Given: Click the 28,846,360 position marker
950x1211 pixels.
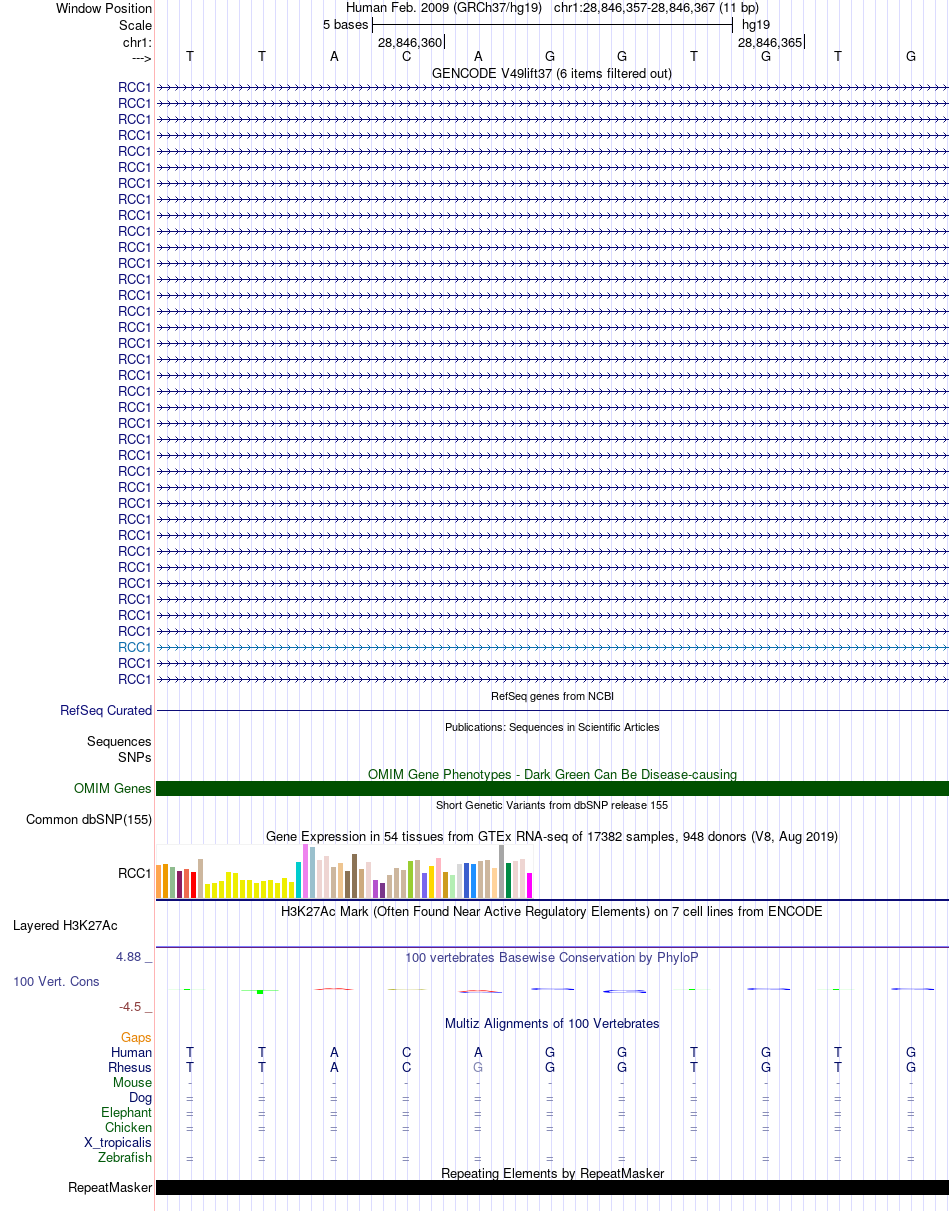Looking at the screenshot, I should click(409, 43).
